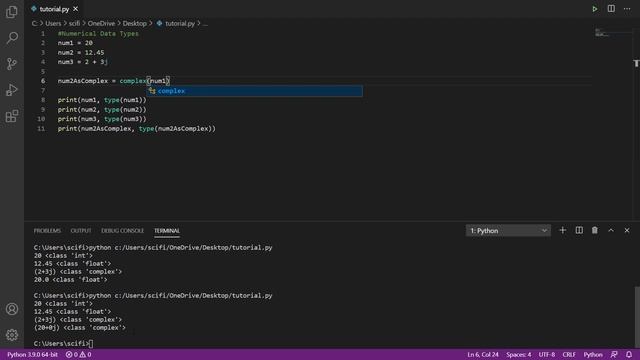640x360 pixels.
Task: Select the tutorial.py editor tab
Action: tap(54, 9)
